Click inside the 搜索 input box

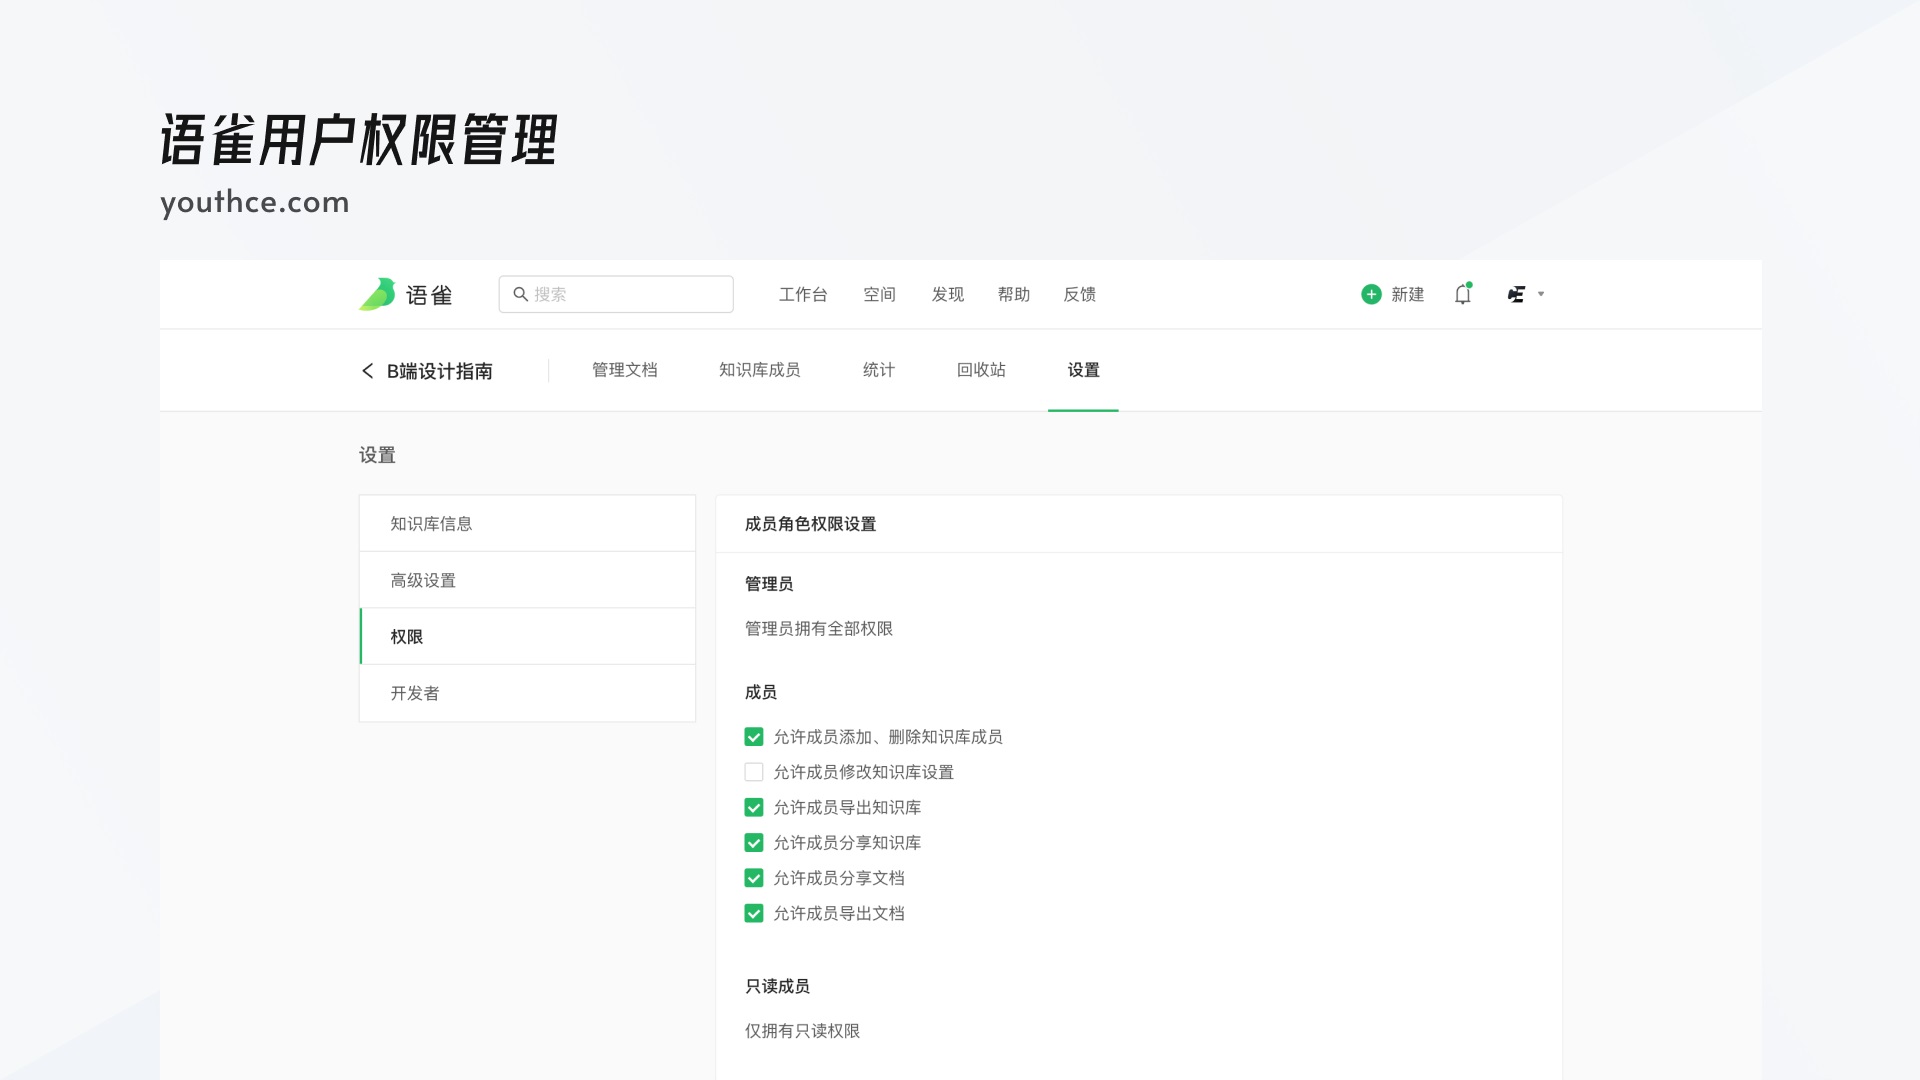coord(615,294)
